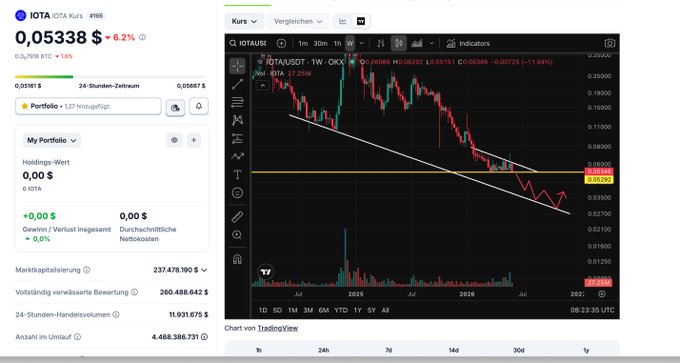
Task: Activate the zoom in tool
Action: (x=237, y=235)
